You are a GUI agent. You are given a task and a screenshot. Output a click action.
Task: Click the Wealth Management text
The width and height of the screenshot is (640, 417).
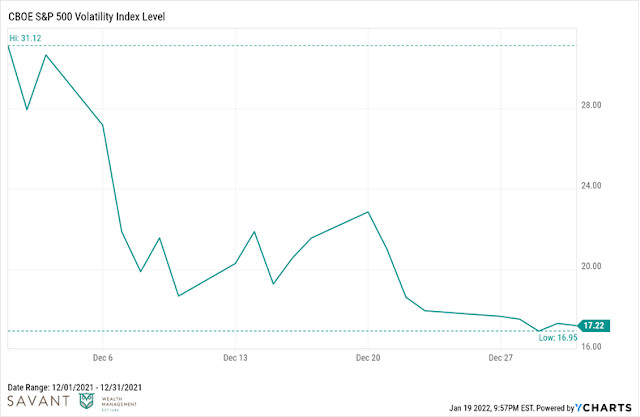(x=119, y=402)
